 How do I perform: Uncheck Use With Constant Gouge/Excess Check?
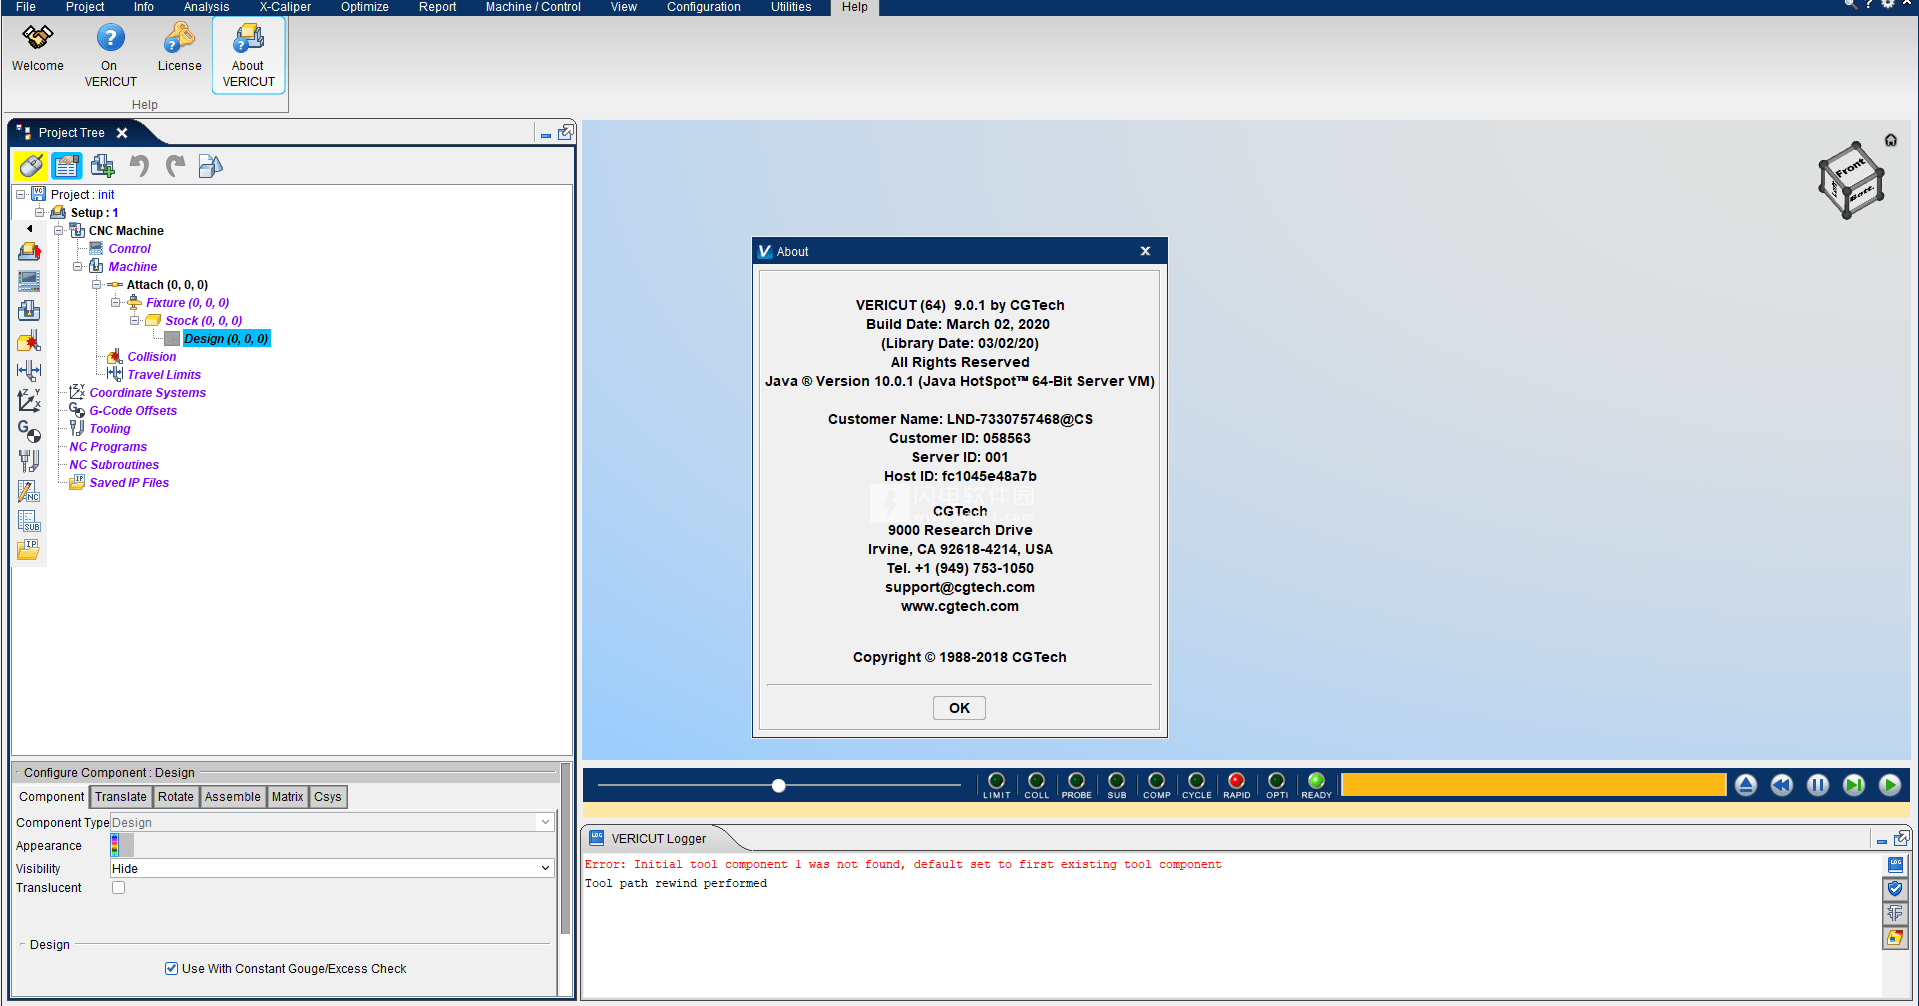(171, 969)
